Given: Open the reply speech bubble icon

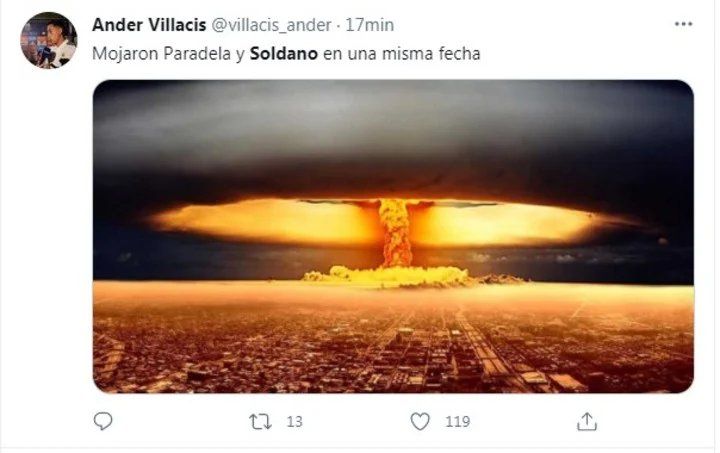Looking at the screenshot, I should pos(103,421).
